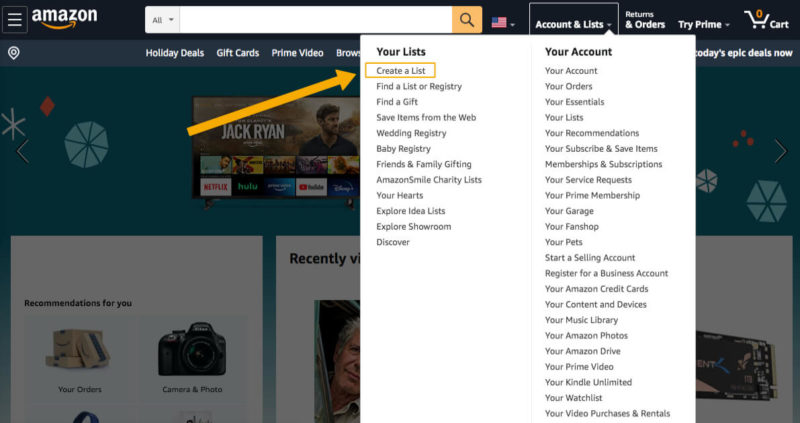This screenshot has width=800, height=423.
Task: Open the All search category dropdown
Action: [163, 20]
